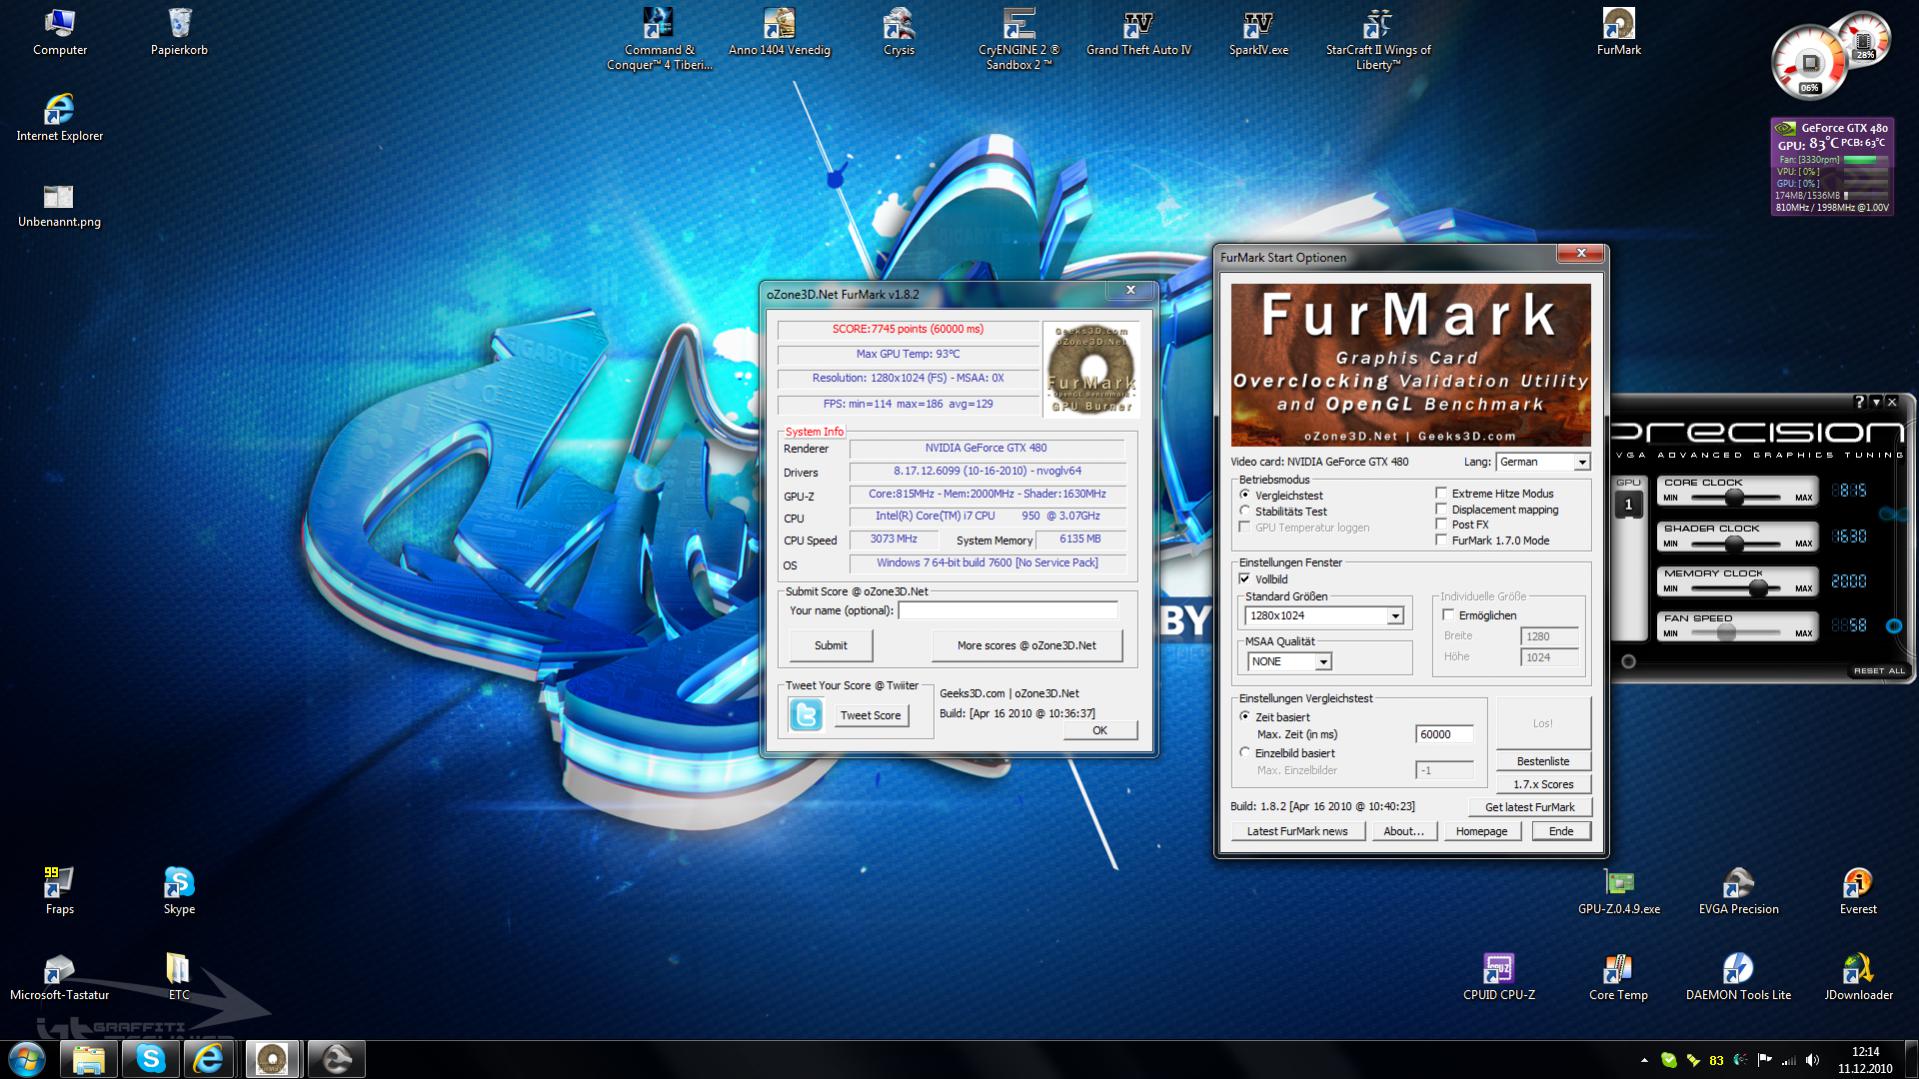The width and height of the screenshot is (1919, 1079).
Task: Open the Computer desktop icon
Action: pyautogui.click(x=60, y=32)
